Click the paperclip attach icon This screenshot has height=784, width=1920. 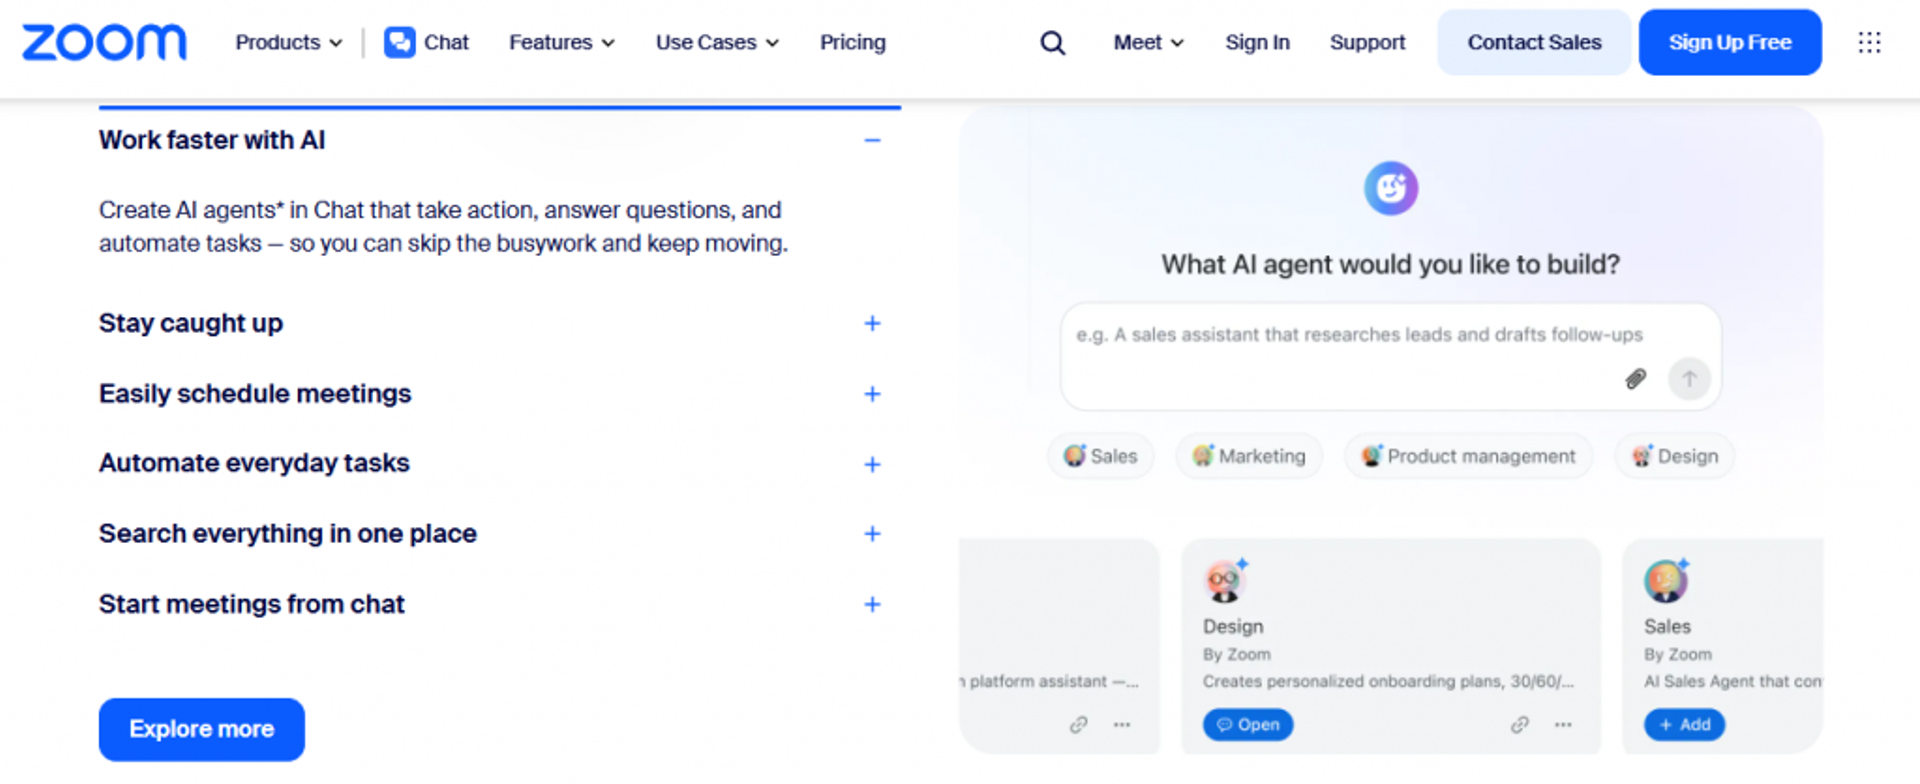tap(1635, 379)
